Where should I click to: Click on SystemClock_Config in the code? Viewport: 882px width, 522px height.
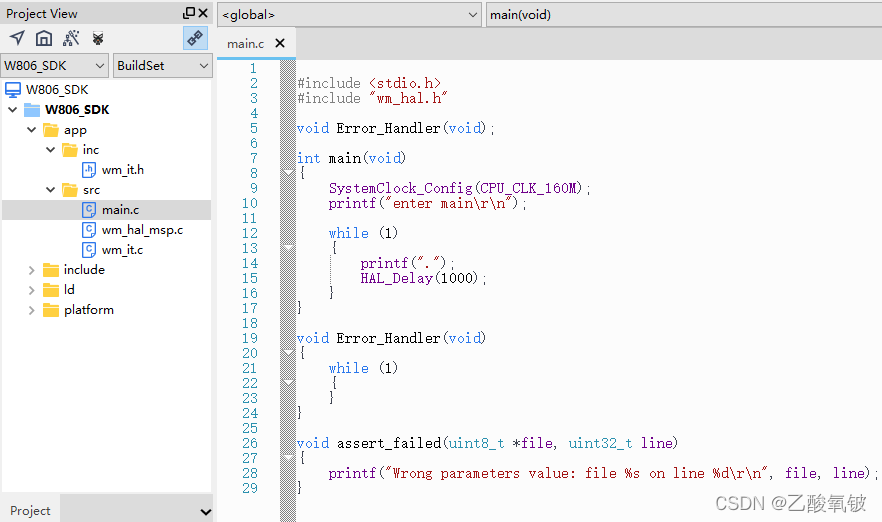pyautogui.click(x=400, y=188)
